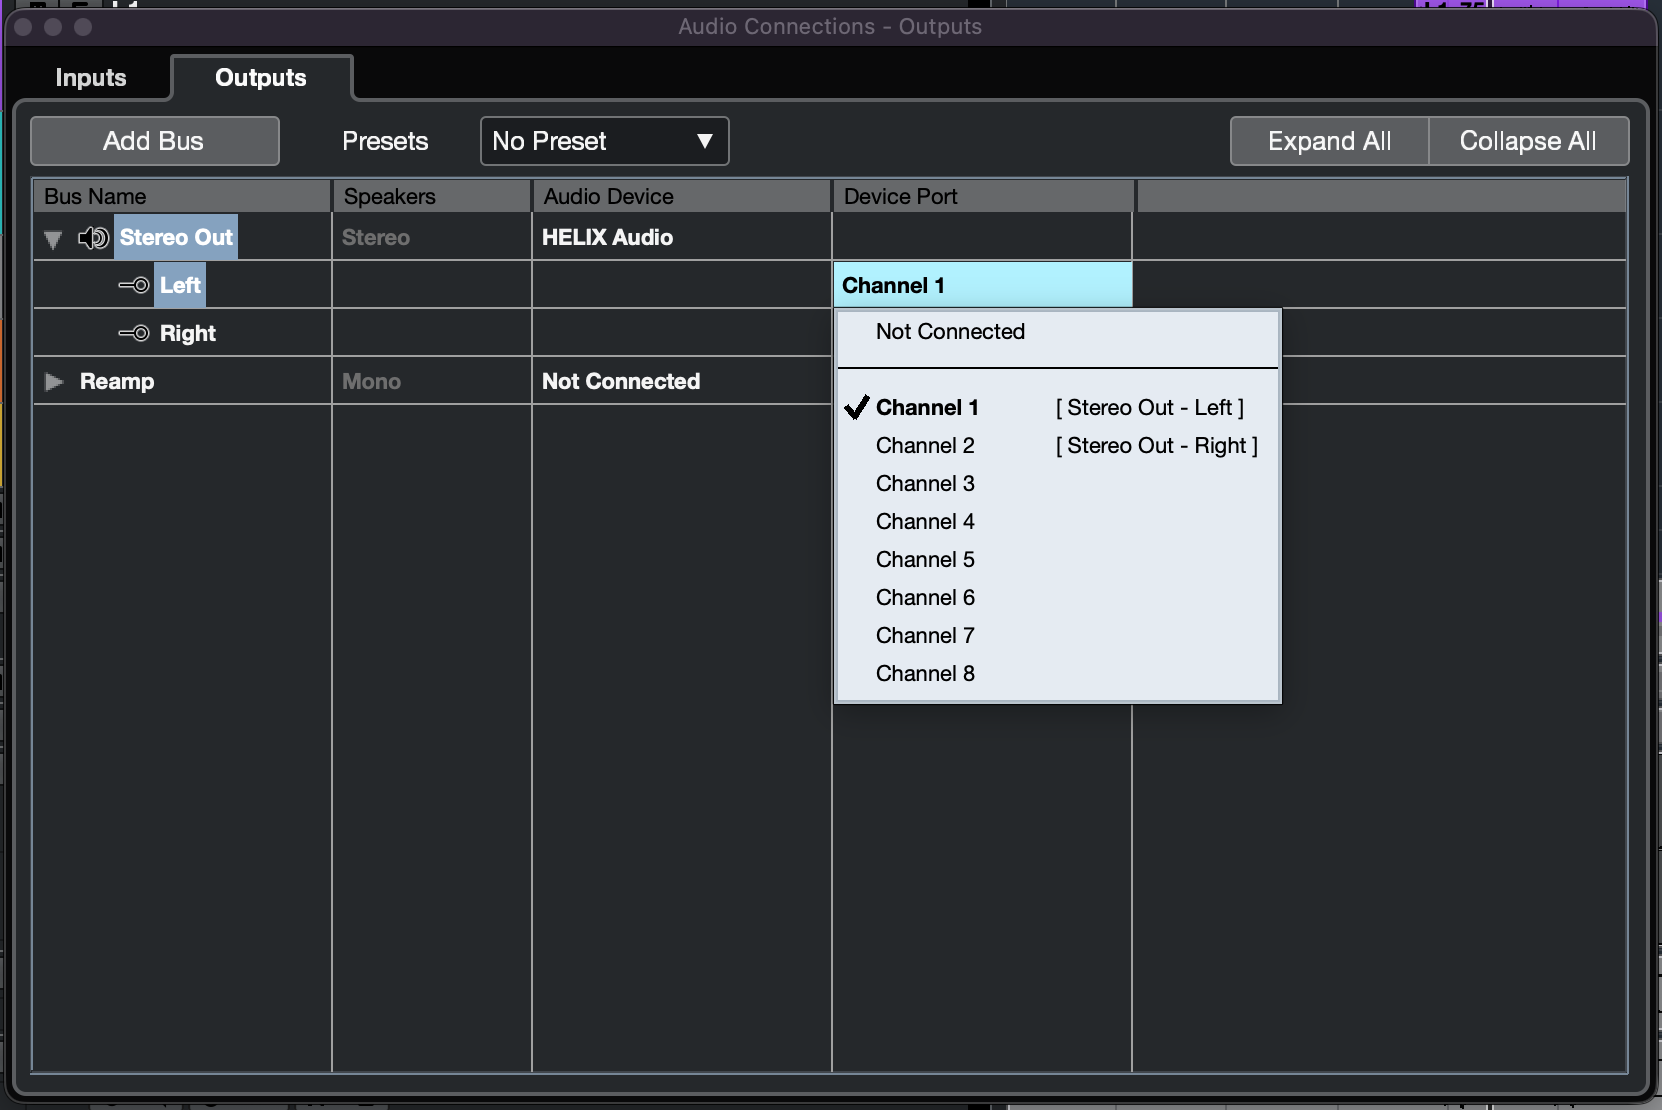
Task: Click the Right channel connector icon
Action: coord(134,334)
